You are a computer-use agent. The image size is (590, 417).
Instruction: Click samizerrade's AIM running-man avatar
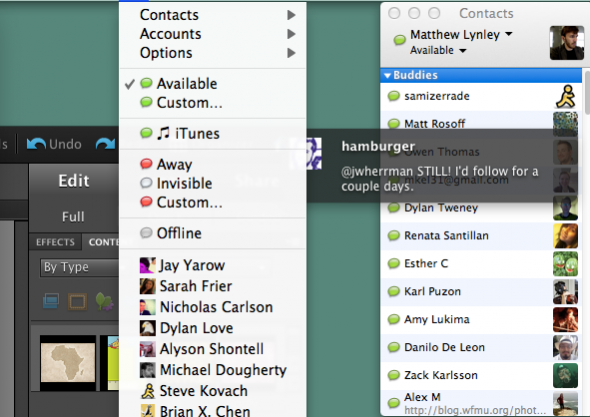[x=565, y=96]
